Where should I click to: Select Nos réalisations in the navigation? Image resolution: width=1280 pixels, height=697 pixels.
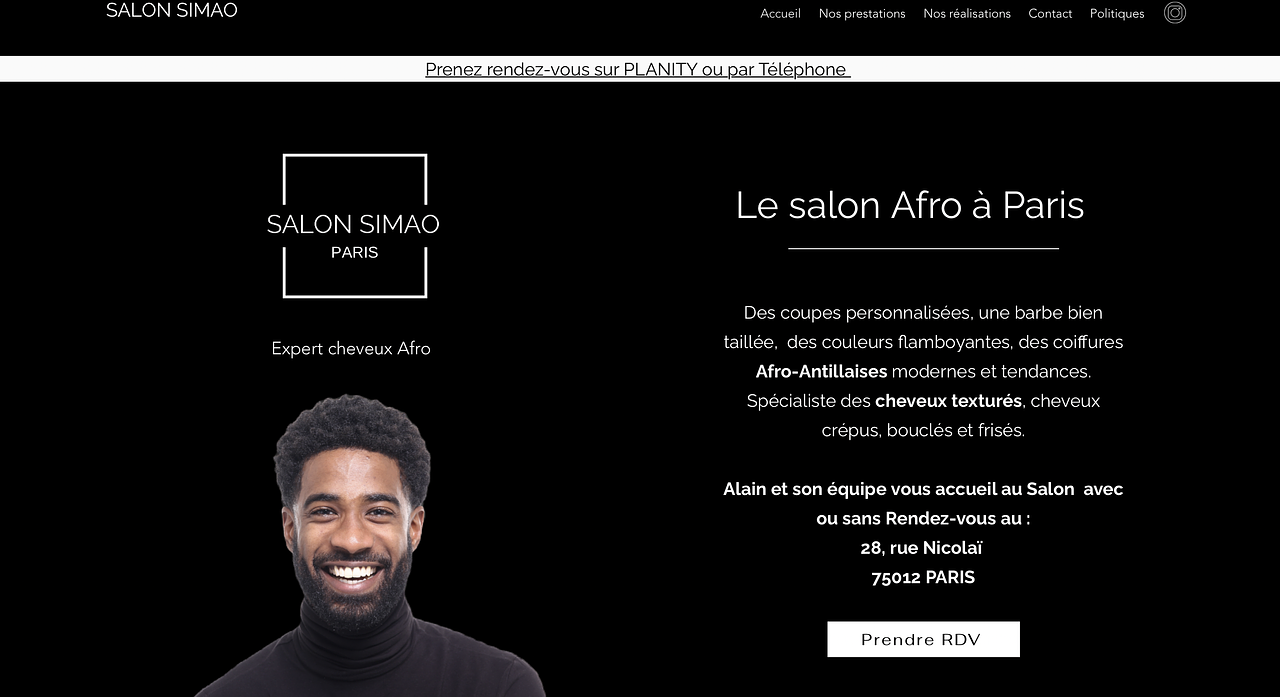click(x=967, y=13)
